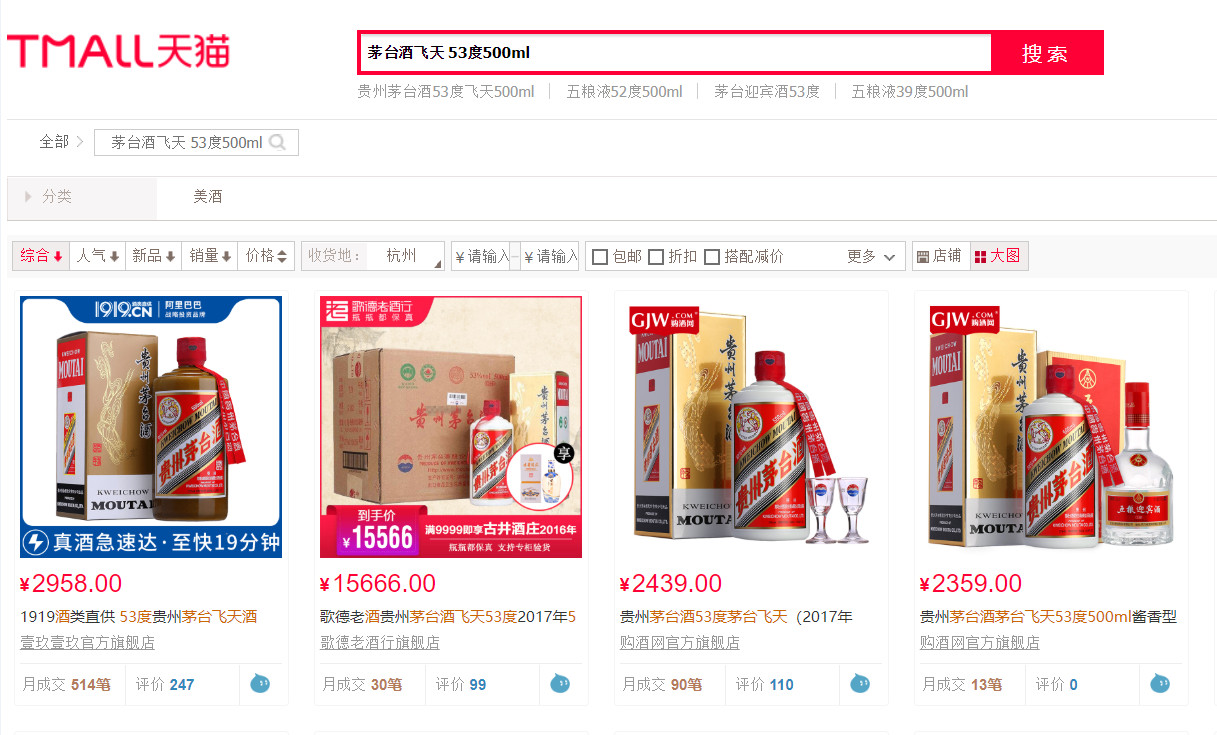1217x735 pixels.
Task: Click the chat icon beside 评价 110
Action: pyautogui.click(x=860, y=684)
